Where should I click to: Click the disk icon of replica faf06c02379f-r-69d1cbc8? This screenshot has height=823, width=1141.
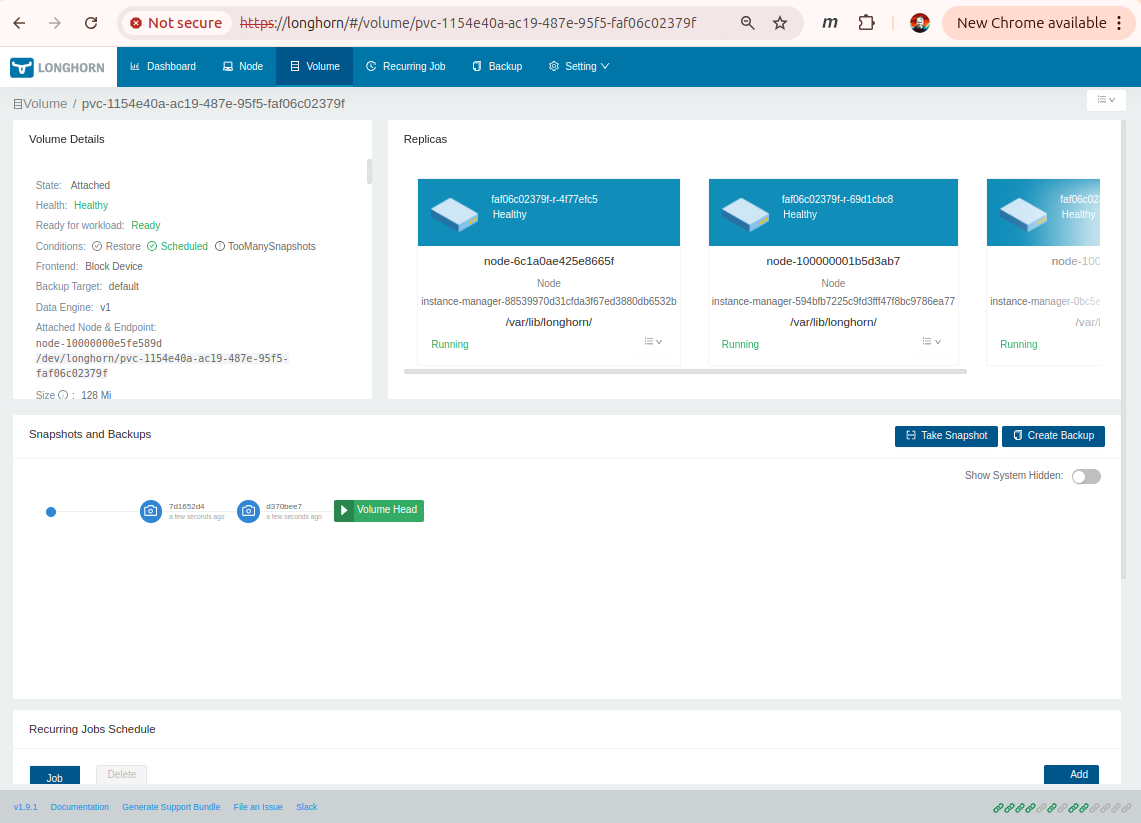click(x=745, y=214)
